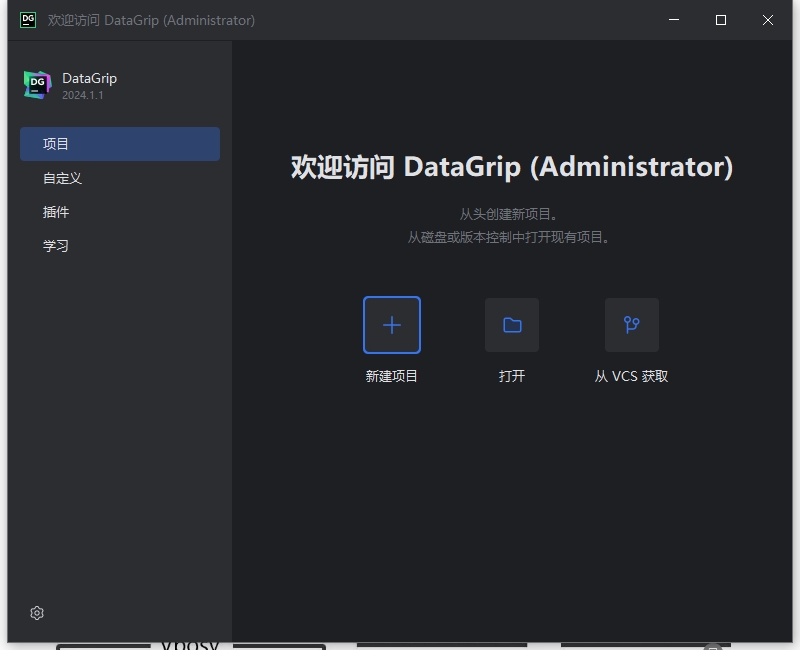Image resolution: width=800 pixels, height=650 pixels.
Task: Select the 项目 section in the sidebar
Action: coord(57,143)
